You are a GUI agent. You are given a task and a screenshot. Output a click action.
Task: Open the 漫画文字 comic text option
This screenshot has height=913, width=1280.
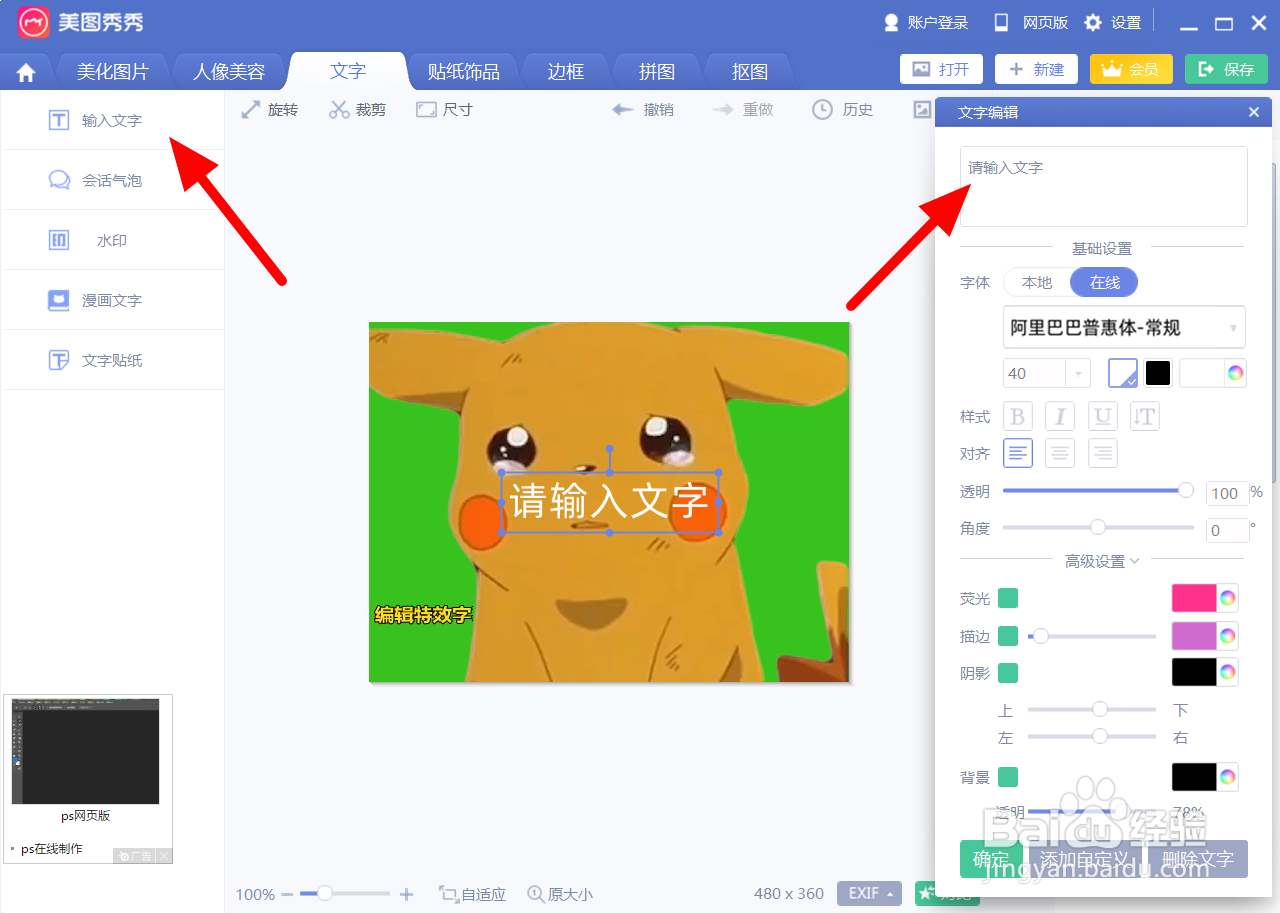(96, 300)
